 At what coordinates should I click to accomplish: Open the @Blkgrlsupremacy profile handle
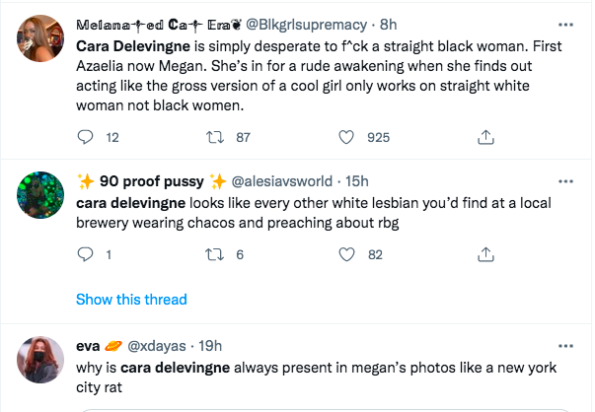(306, 25)
